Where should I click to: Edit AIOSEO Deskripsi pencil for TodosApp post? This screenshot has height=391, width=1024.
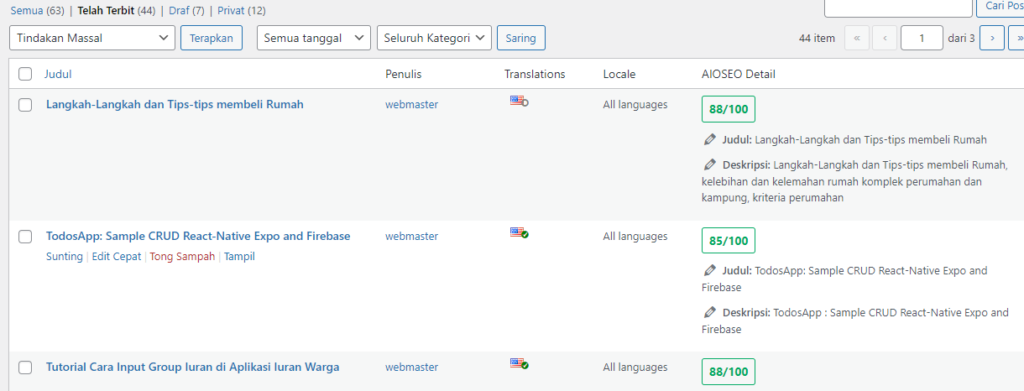[x=710, y=313]
